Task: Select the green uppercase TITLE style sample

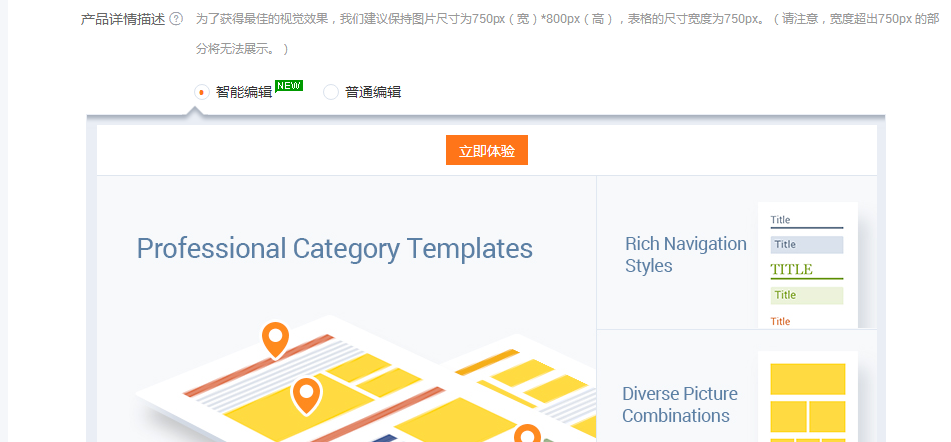Action: (806, 270)
